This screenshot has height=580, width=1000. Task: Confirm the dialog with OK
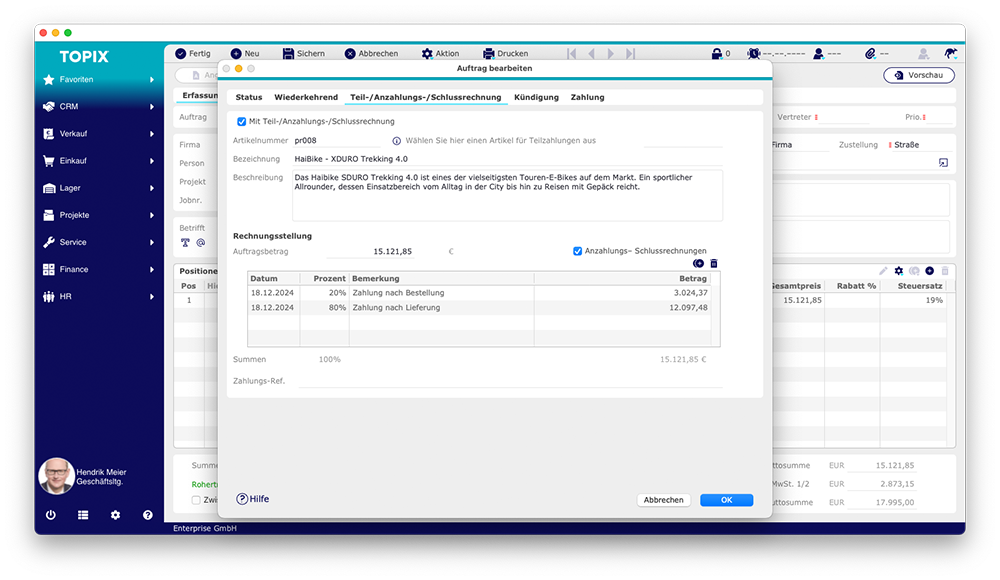(726, 500)
